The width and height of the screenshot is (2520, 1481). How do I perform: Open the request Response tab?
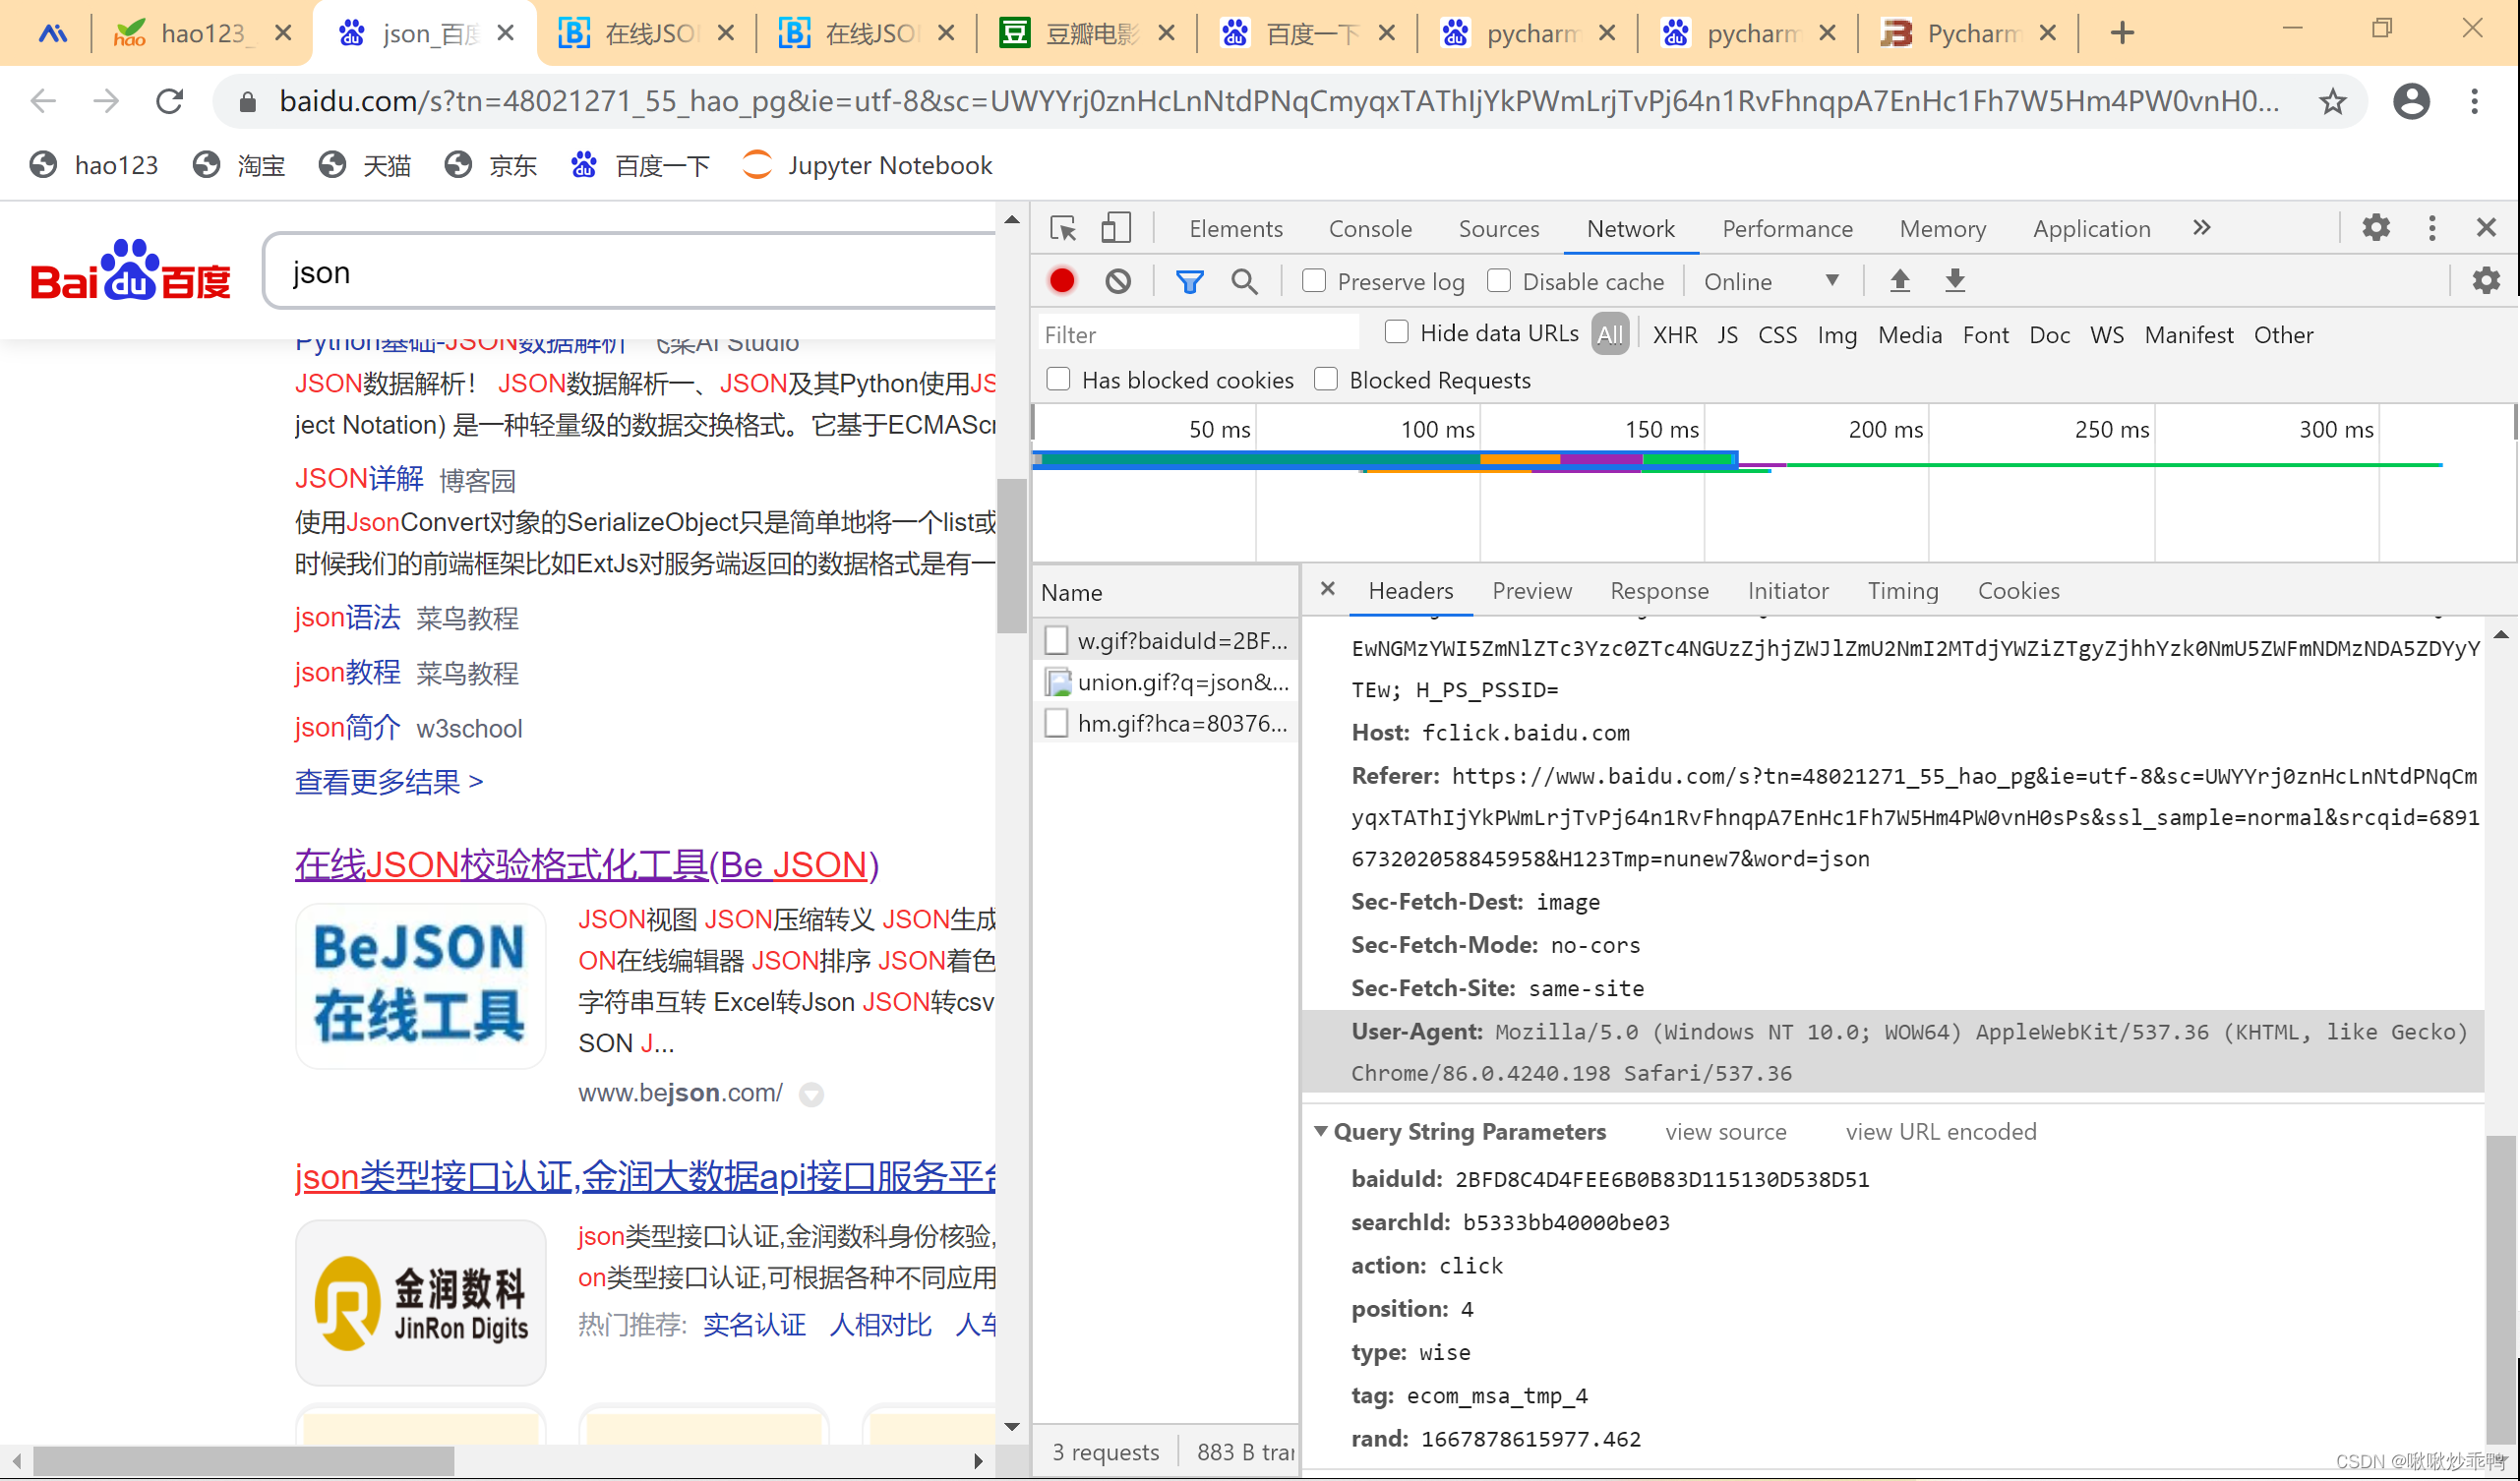pos(1659,591)
